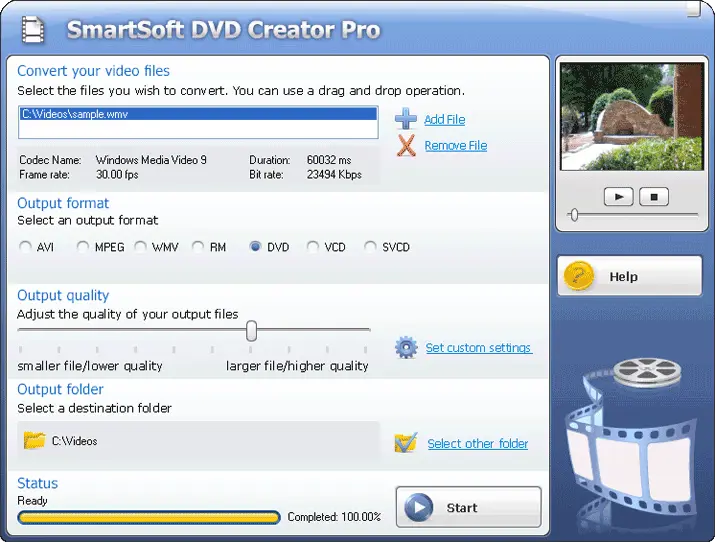The image size is (715, 542).
Task: Select the WMV radio button
Action: pos(141,247)
